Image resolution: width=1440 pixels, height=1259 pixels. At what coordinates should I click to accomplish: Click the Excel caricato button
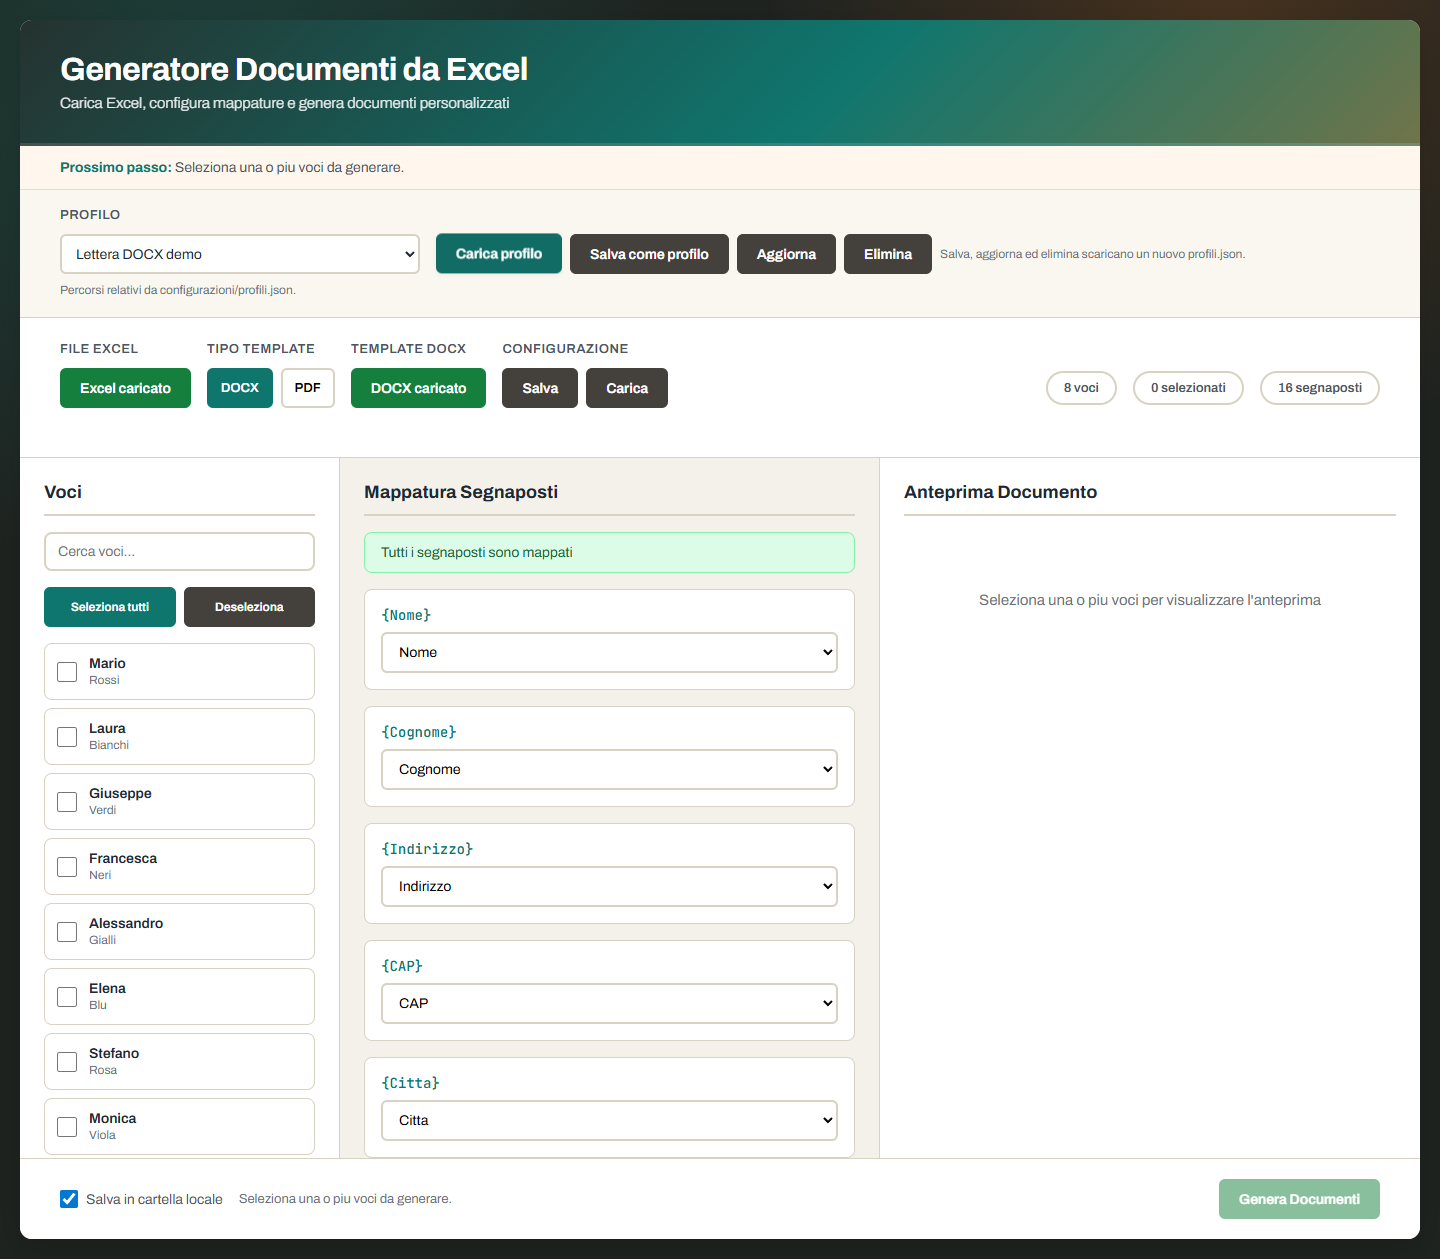tap(125, 388)
